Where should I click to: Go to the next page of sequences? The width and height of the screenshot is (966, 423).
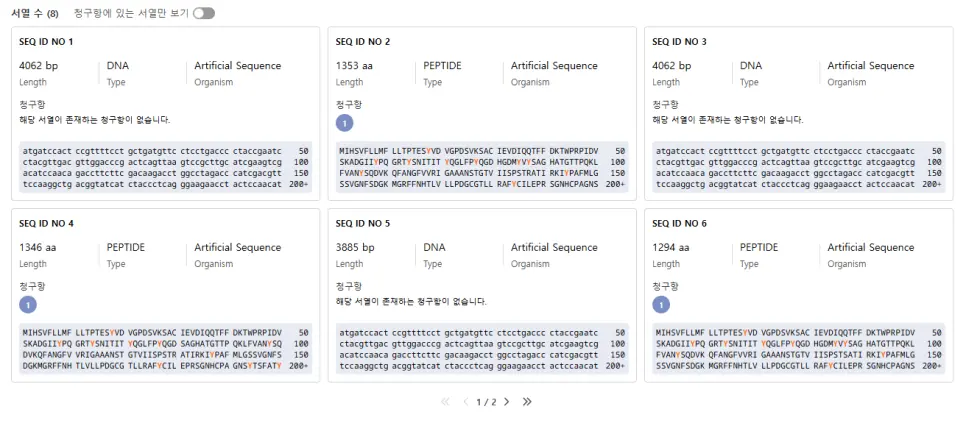tap(506, 402)
